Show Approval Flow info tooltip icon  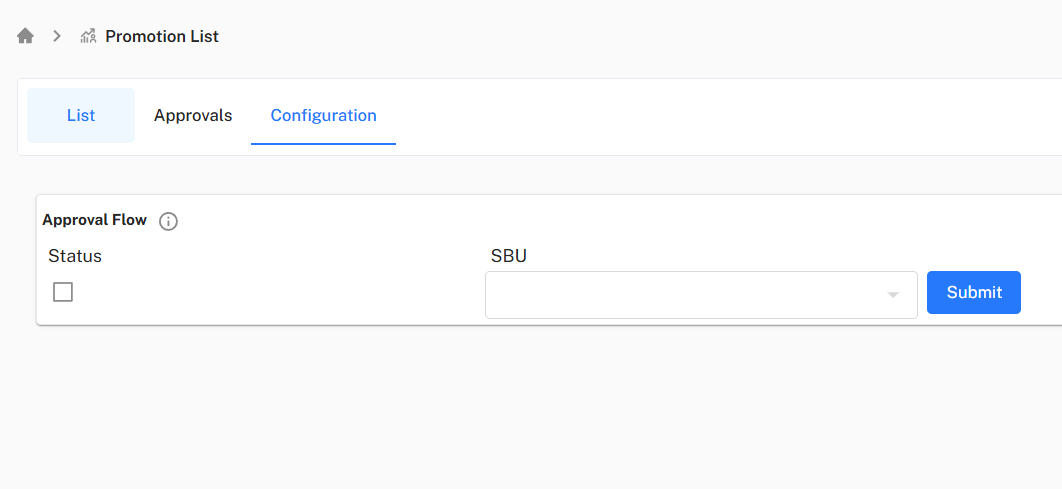(x=169, y=221)
